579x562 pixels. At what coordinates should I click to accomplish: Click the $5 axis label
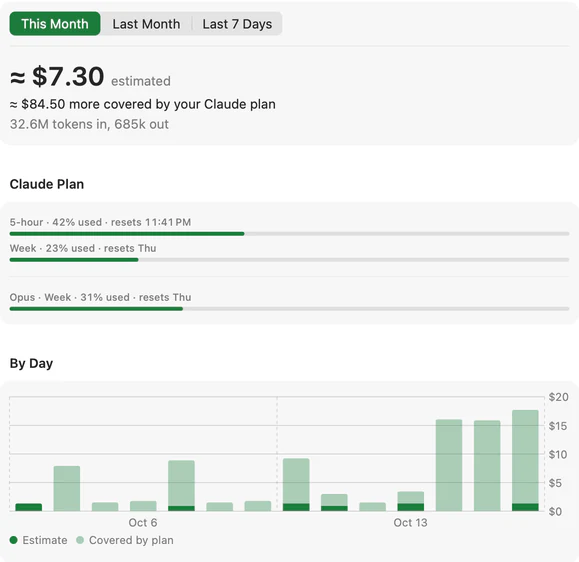[555, 483]
